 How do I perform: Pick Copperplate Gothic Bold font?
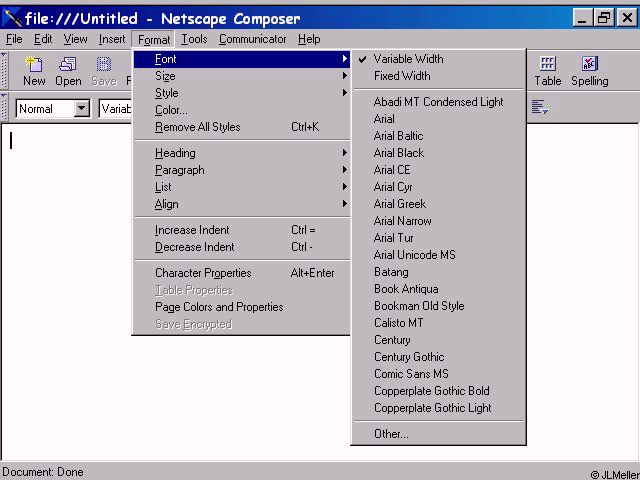[x=438, y=391]
